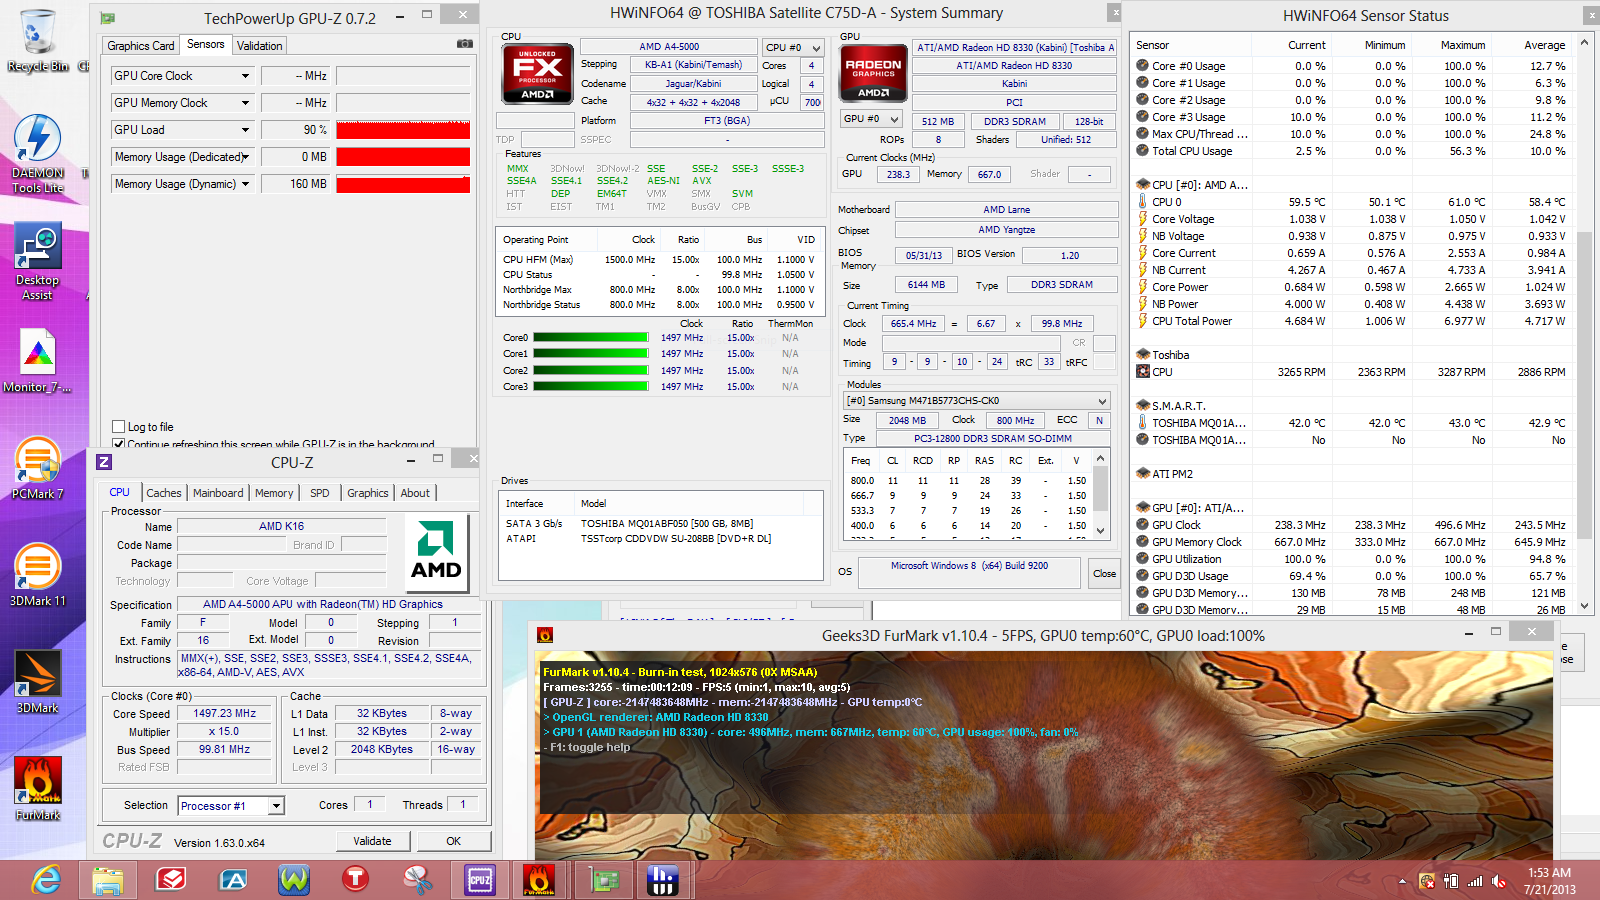This screenshot has width=1600, height=900.
Task: Click battery power tray icon
Action: pyautogui.click(x=1451, y=881)
